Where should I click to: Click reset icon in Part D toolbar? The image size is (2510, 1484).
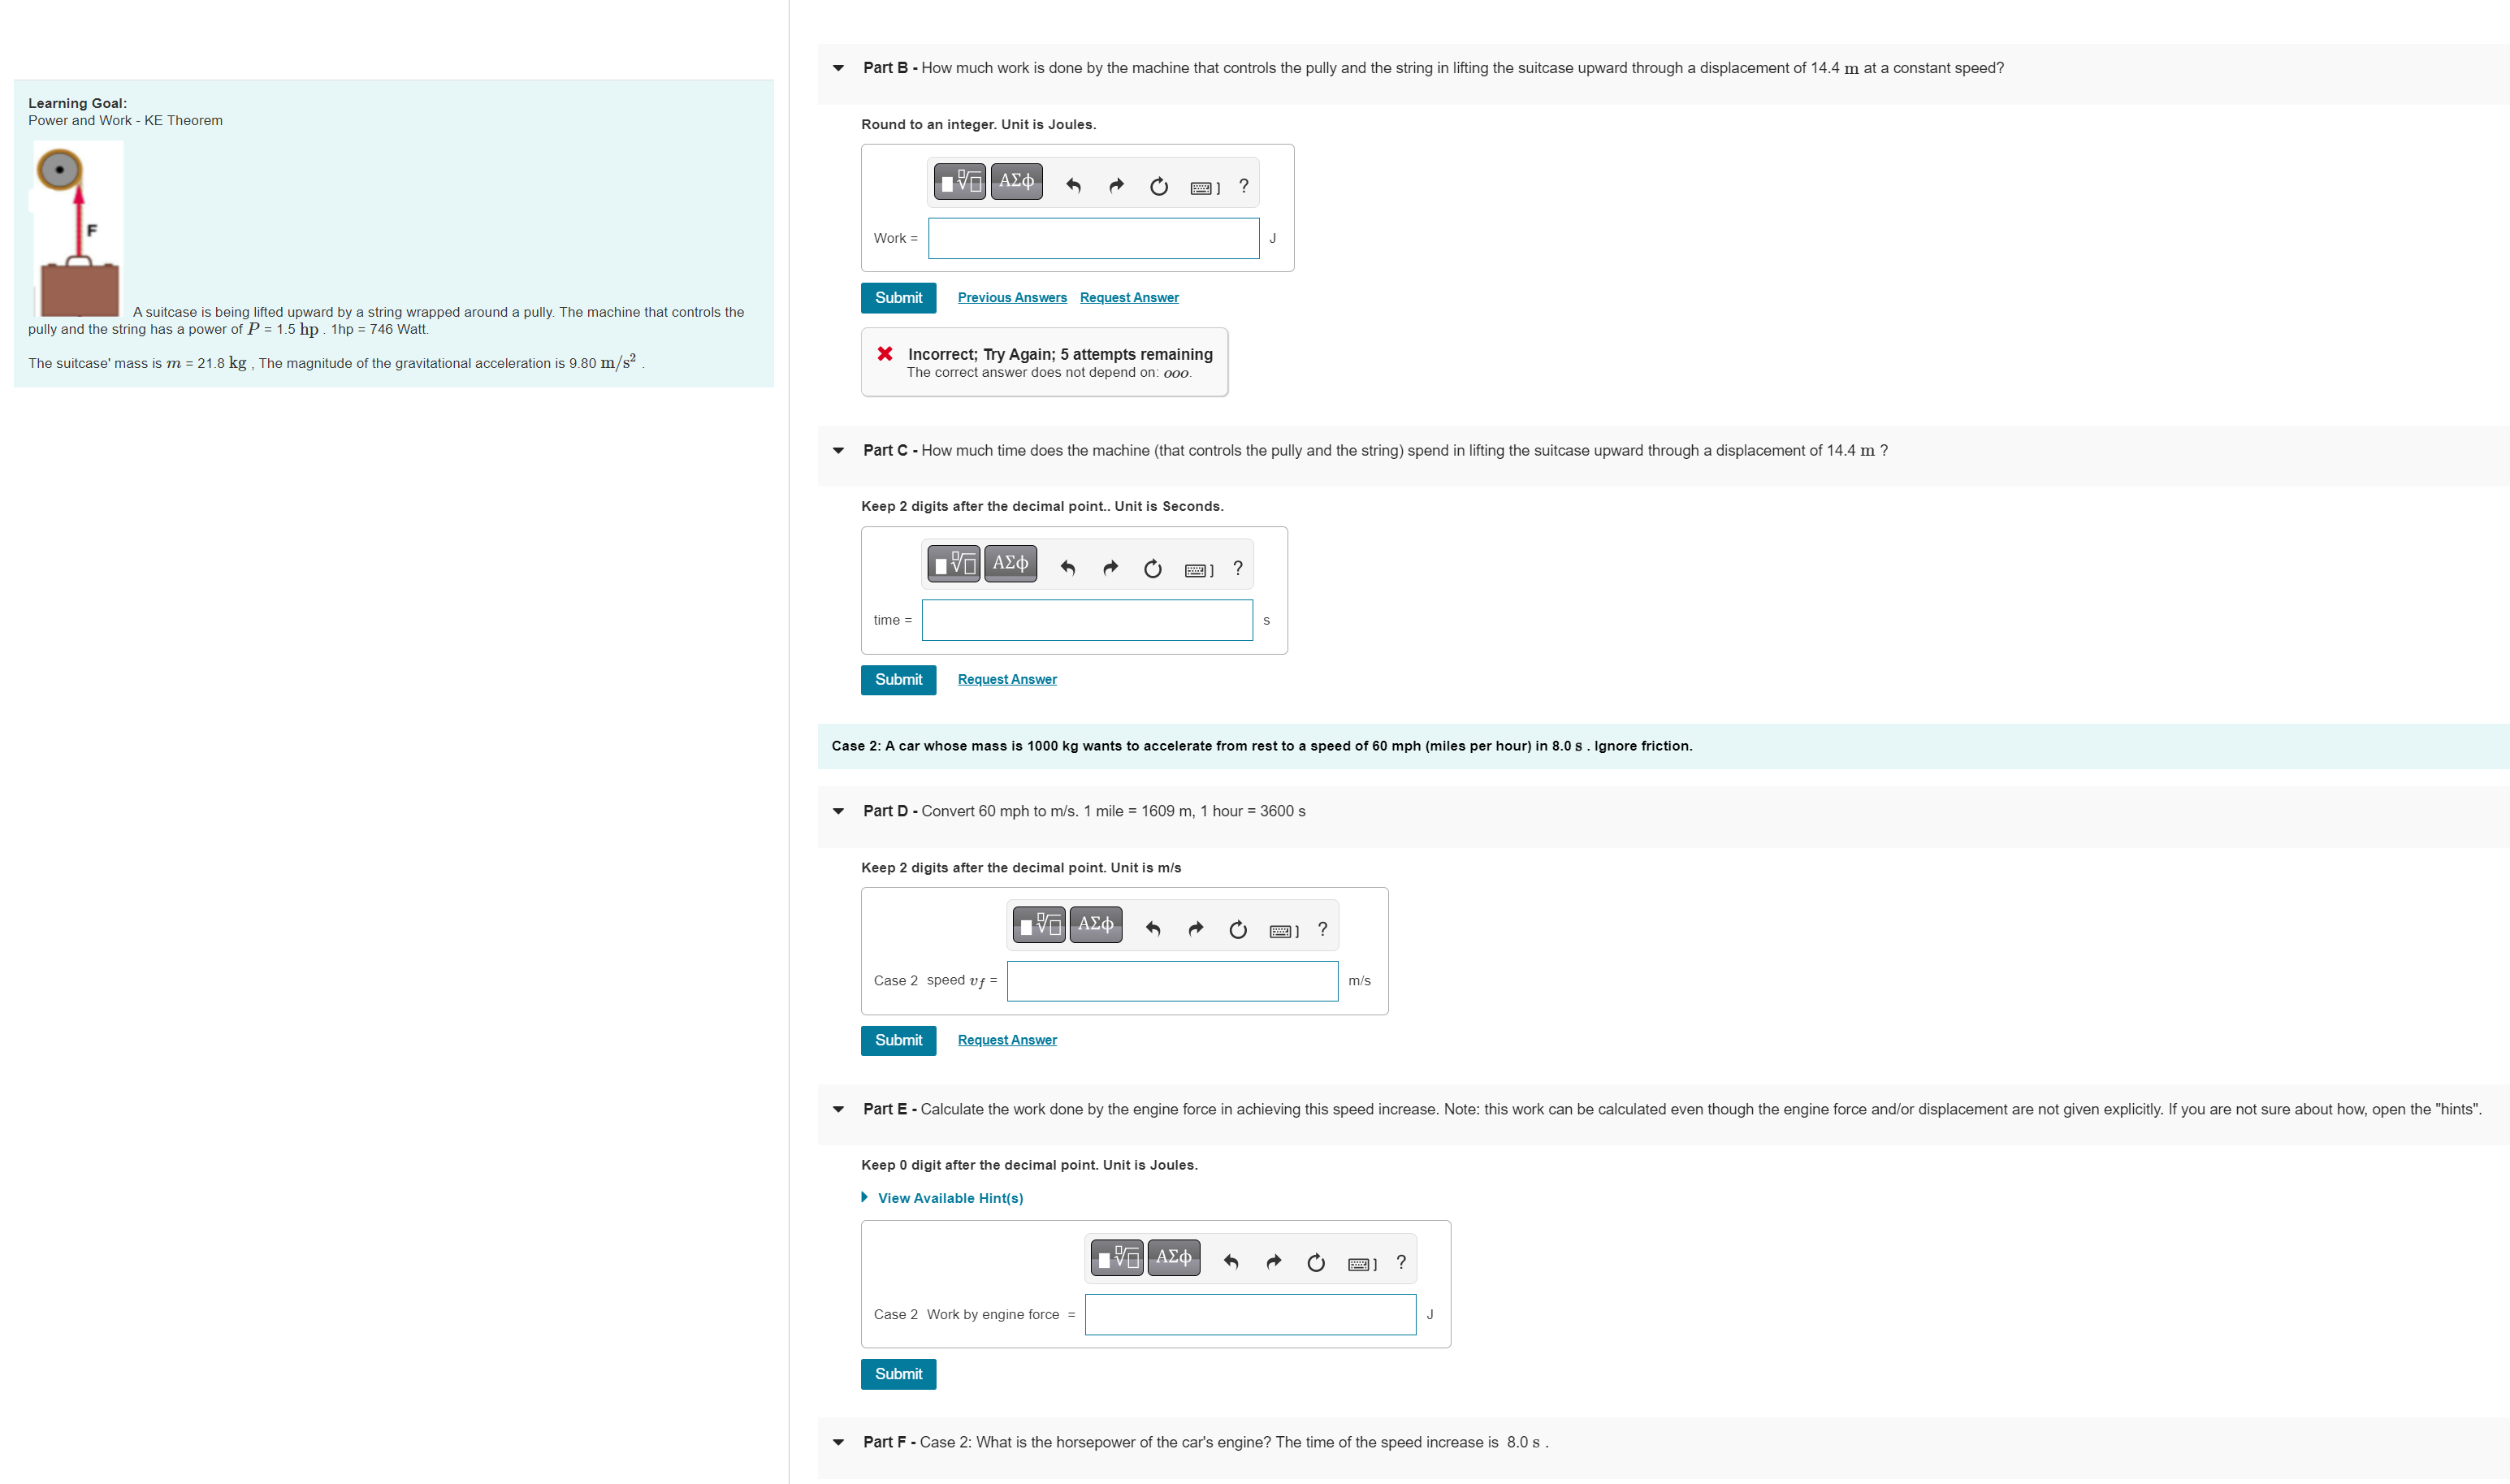pos(1237,929)
